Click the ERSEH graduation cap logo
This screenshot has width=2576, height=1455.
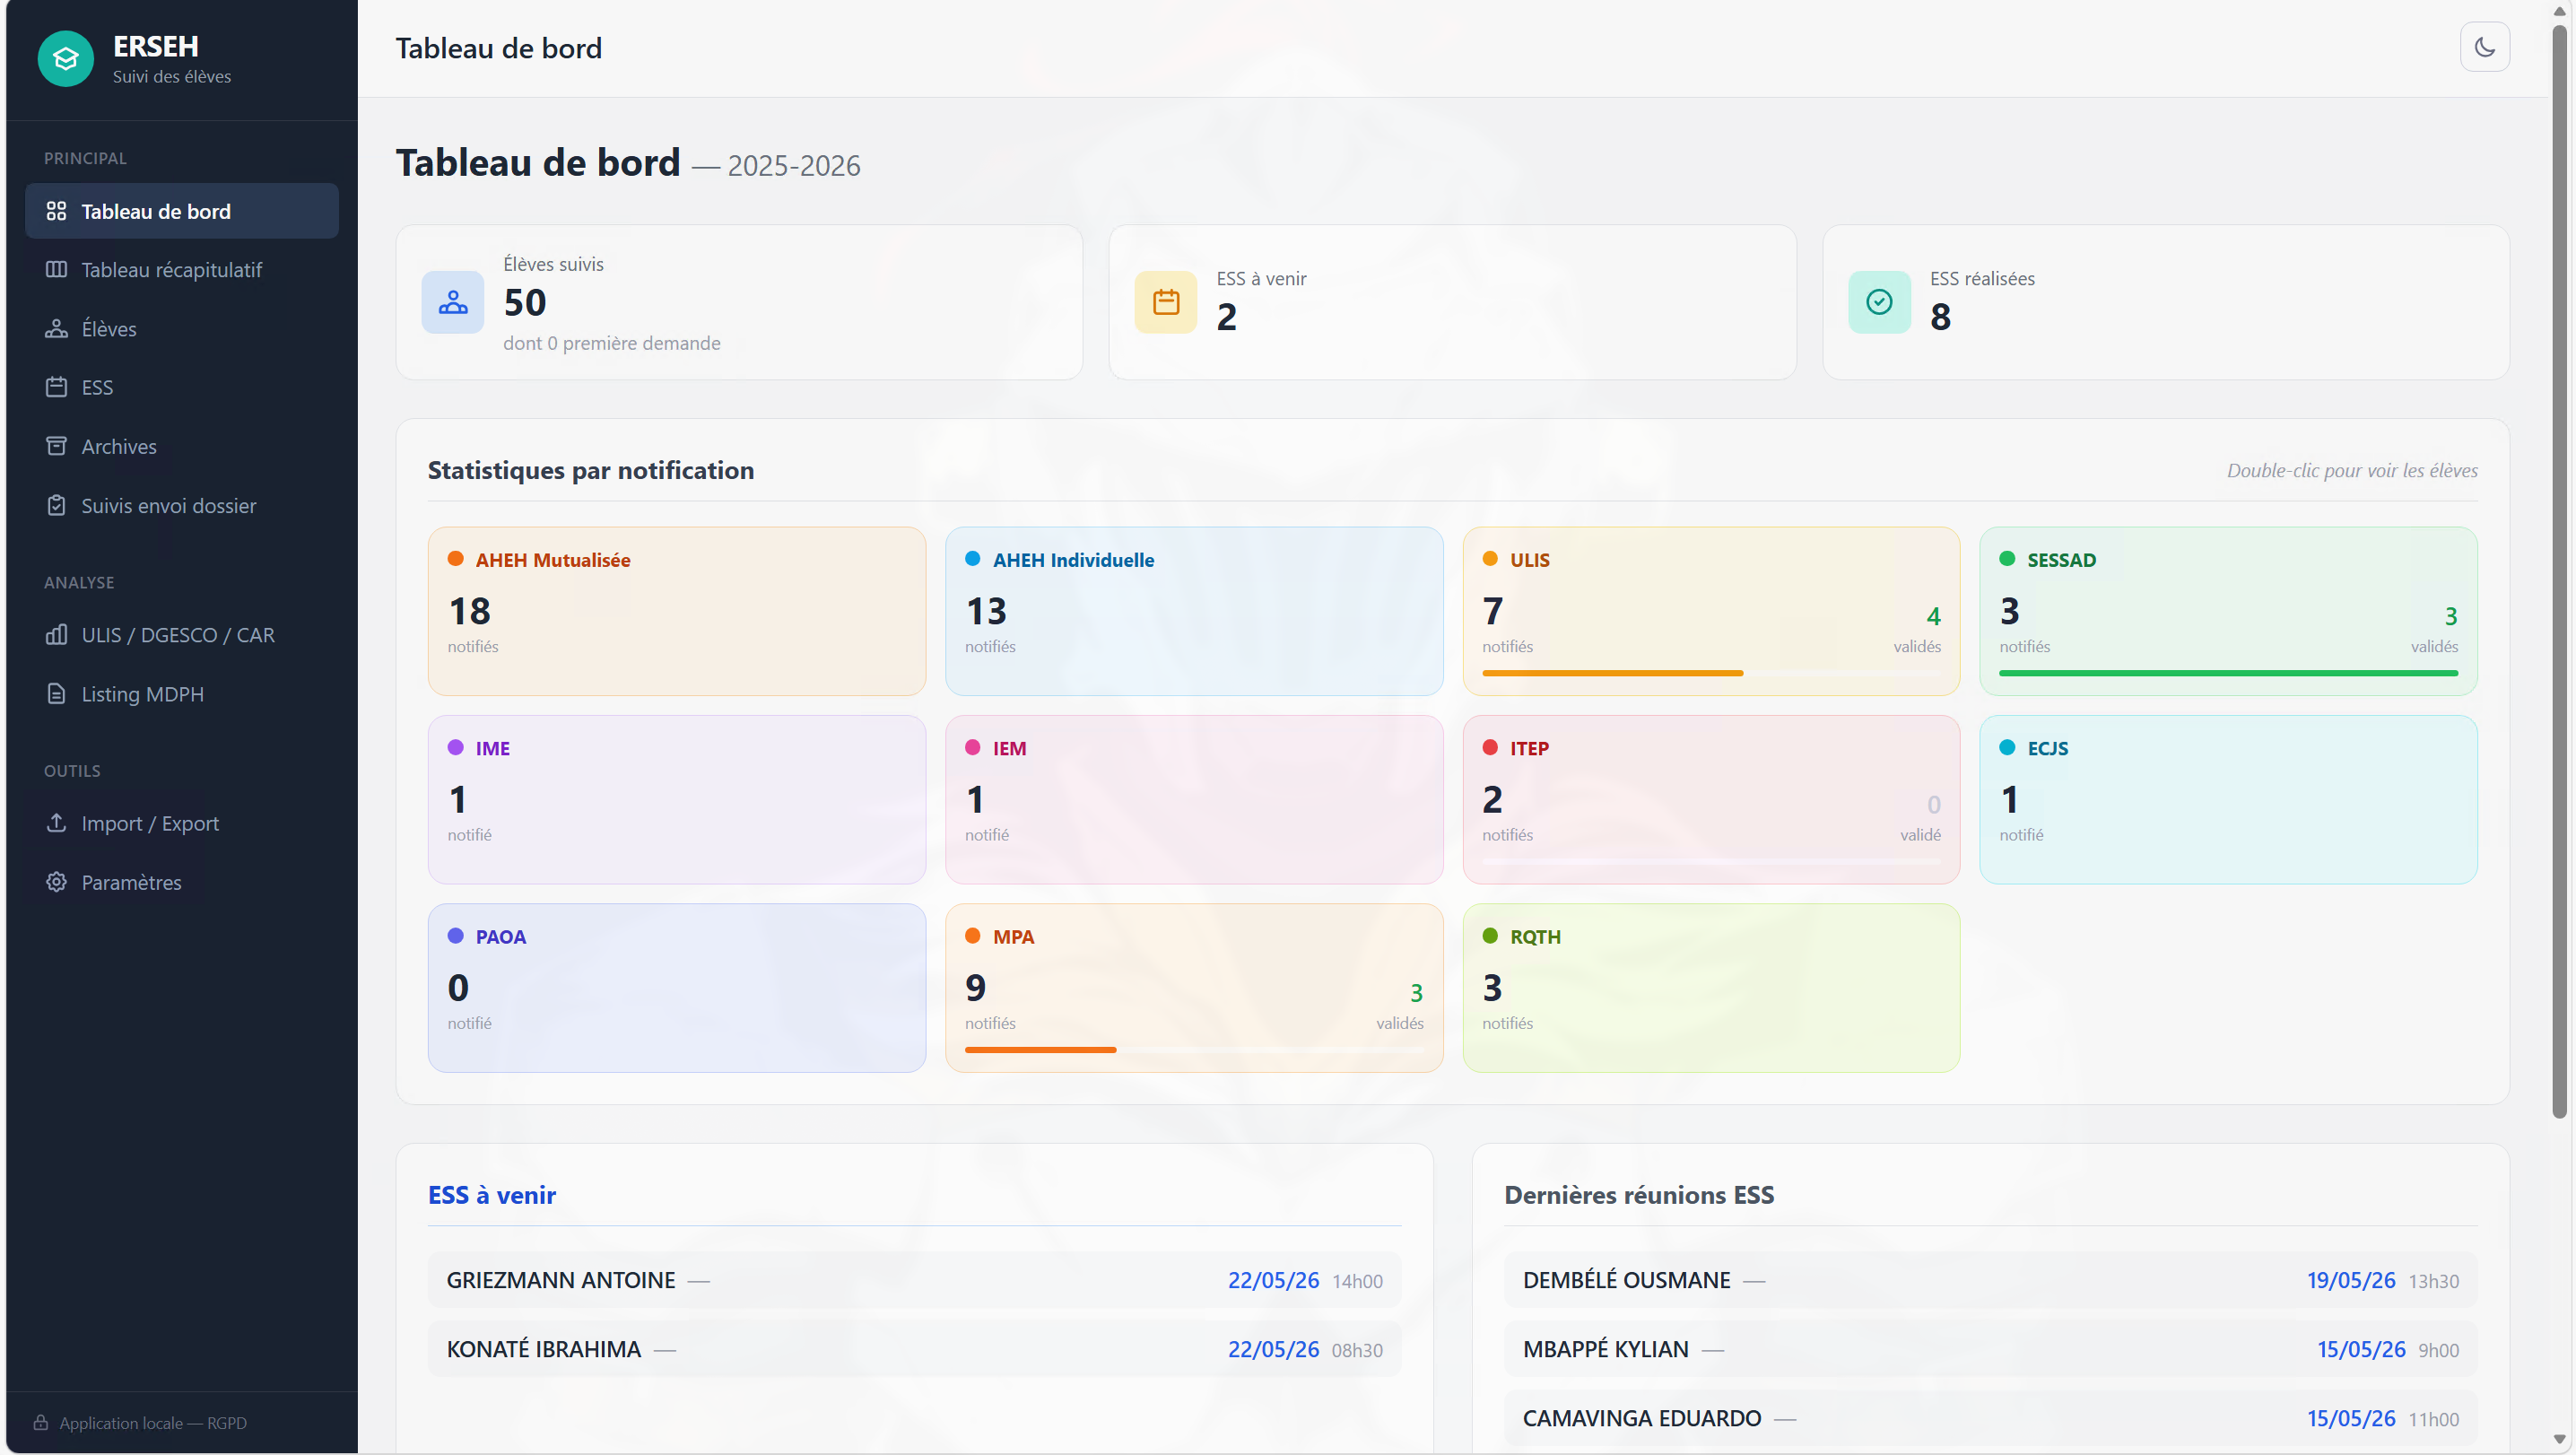click(66, 59)
